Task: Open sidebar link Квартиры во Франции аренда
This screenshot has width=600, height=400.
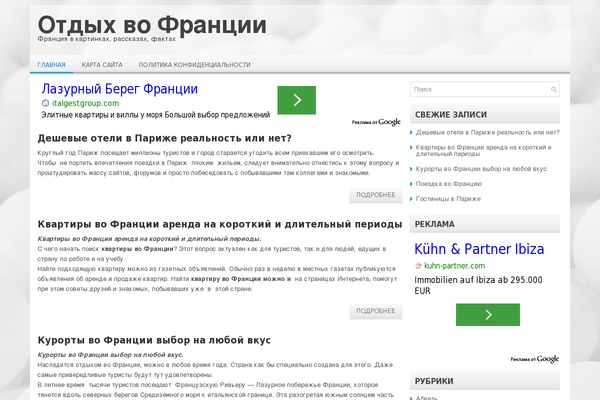Action: click(x=484, y=150)
